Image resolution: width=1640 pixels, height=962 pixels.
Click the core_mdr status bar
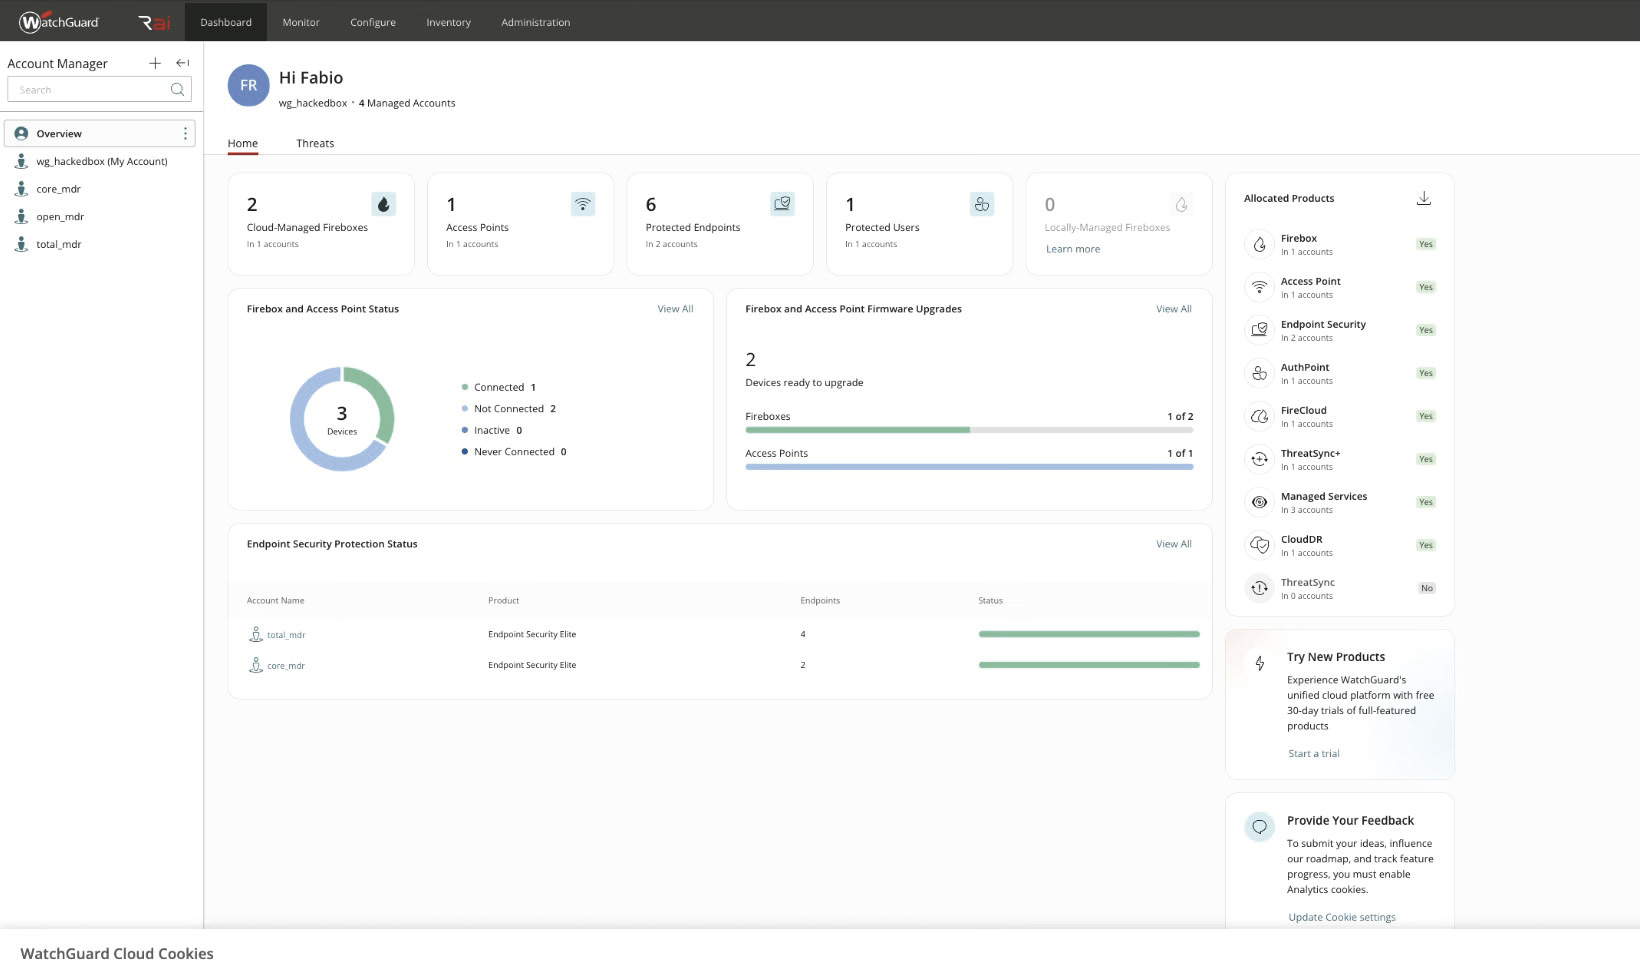[x=1089, y=665]
